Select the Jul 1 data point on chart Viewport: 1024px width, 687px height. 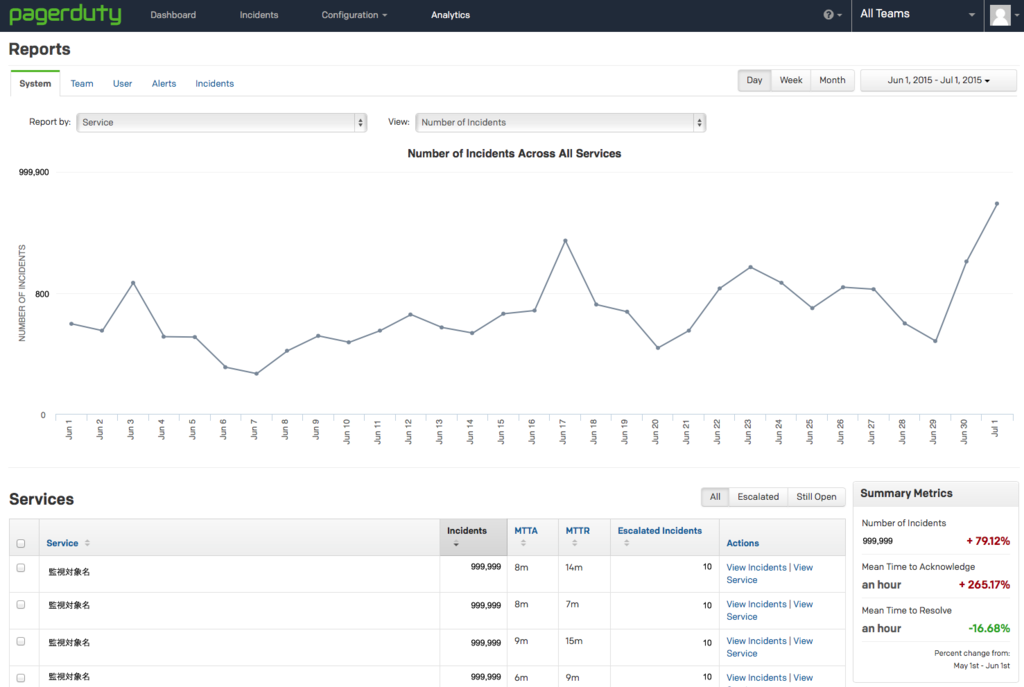[997, 204]
